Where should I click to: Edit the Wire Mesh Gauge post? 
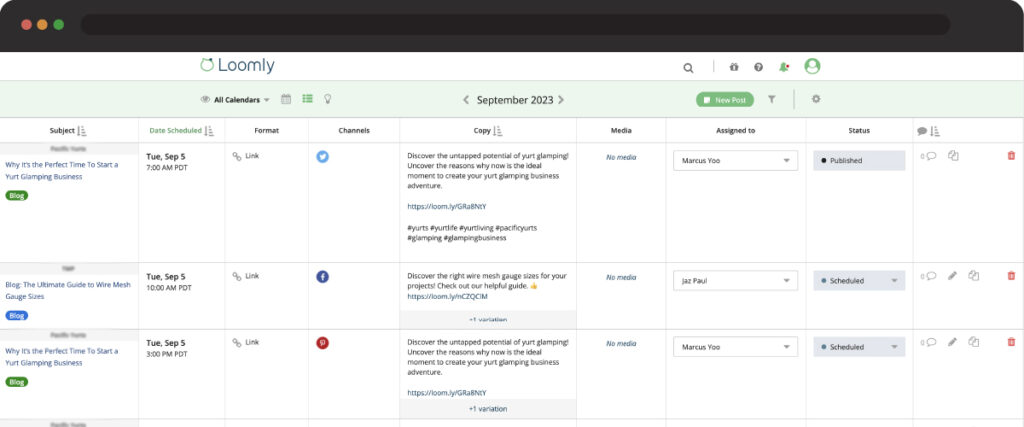point(952,276)
